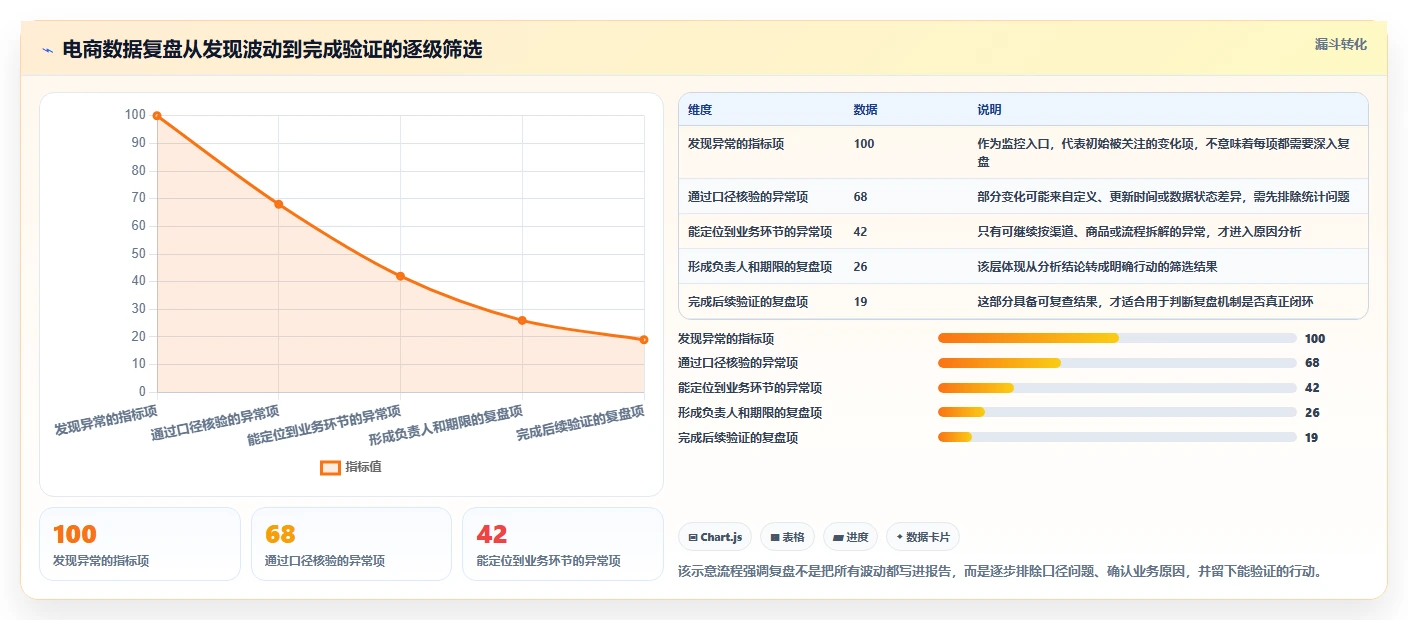Click the 完成后续验证的复盘项 progress bar

(1117, 437)
